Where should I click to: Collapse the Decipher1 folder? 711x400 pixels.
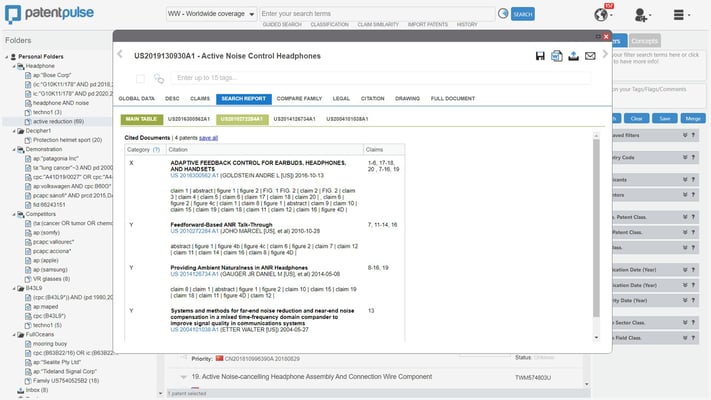(14, 131)
